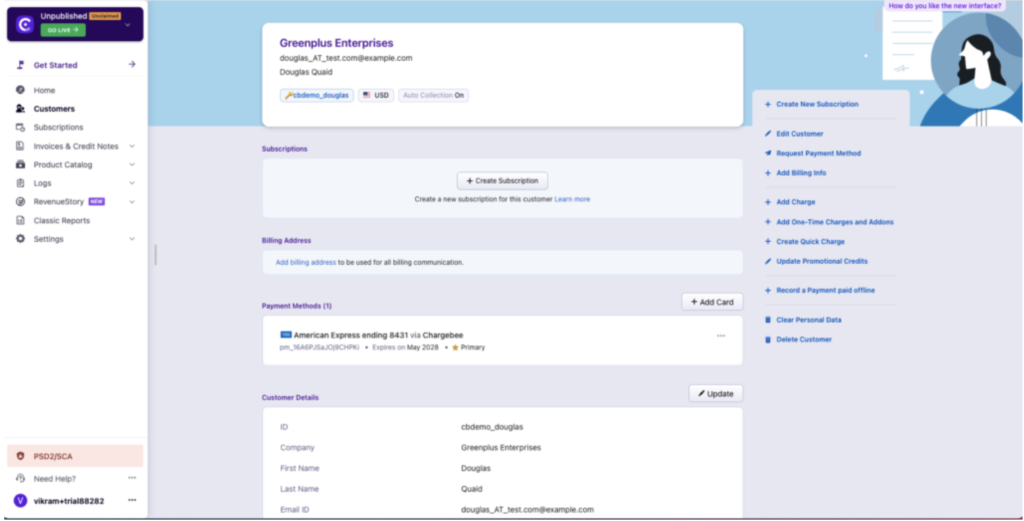This screenshot has width=1024, height=521.
Task: Click the Classic Reports icon
Action: point(20,221)
